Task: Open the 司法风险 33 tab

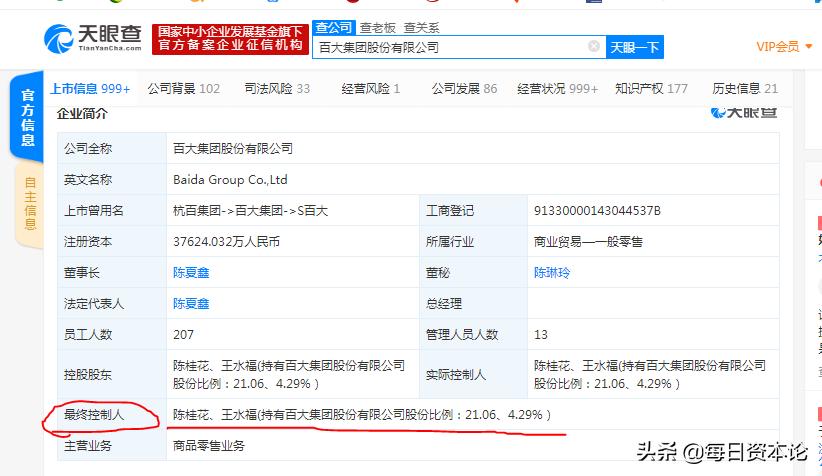Action: click(277, 89)
